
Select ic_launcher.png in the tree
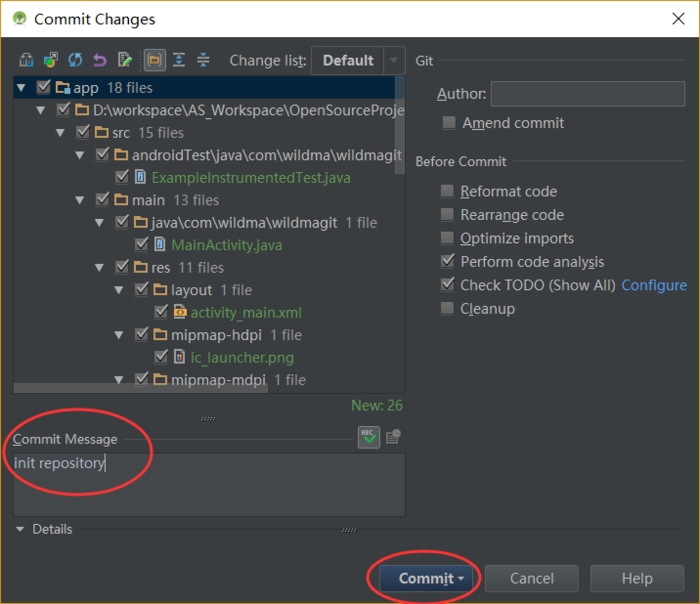click(x=242, y=358)
